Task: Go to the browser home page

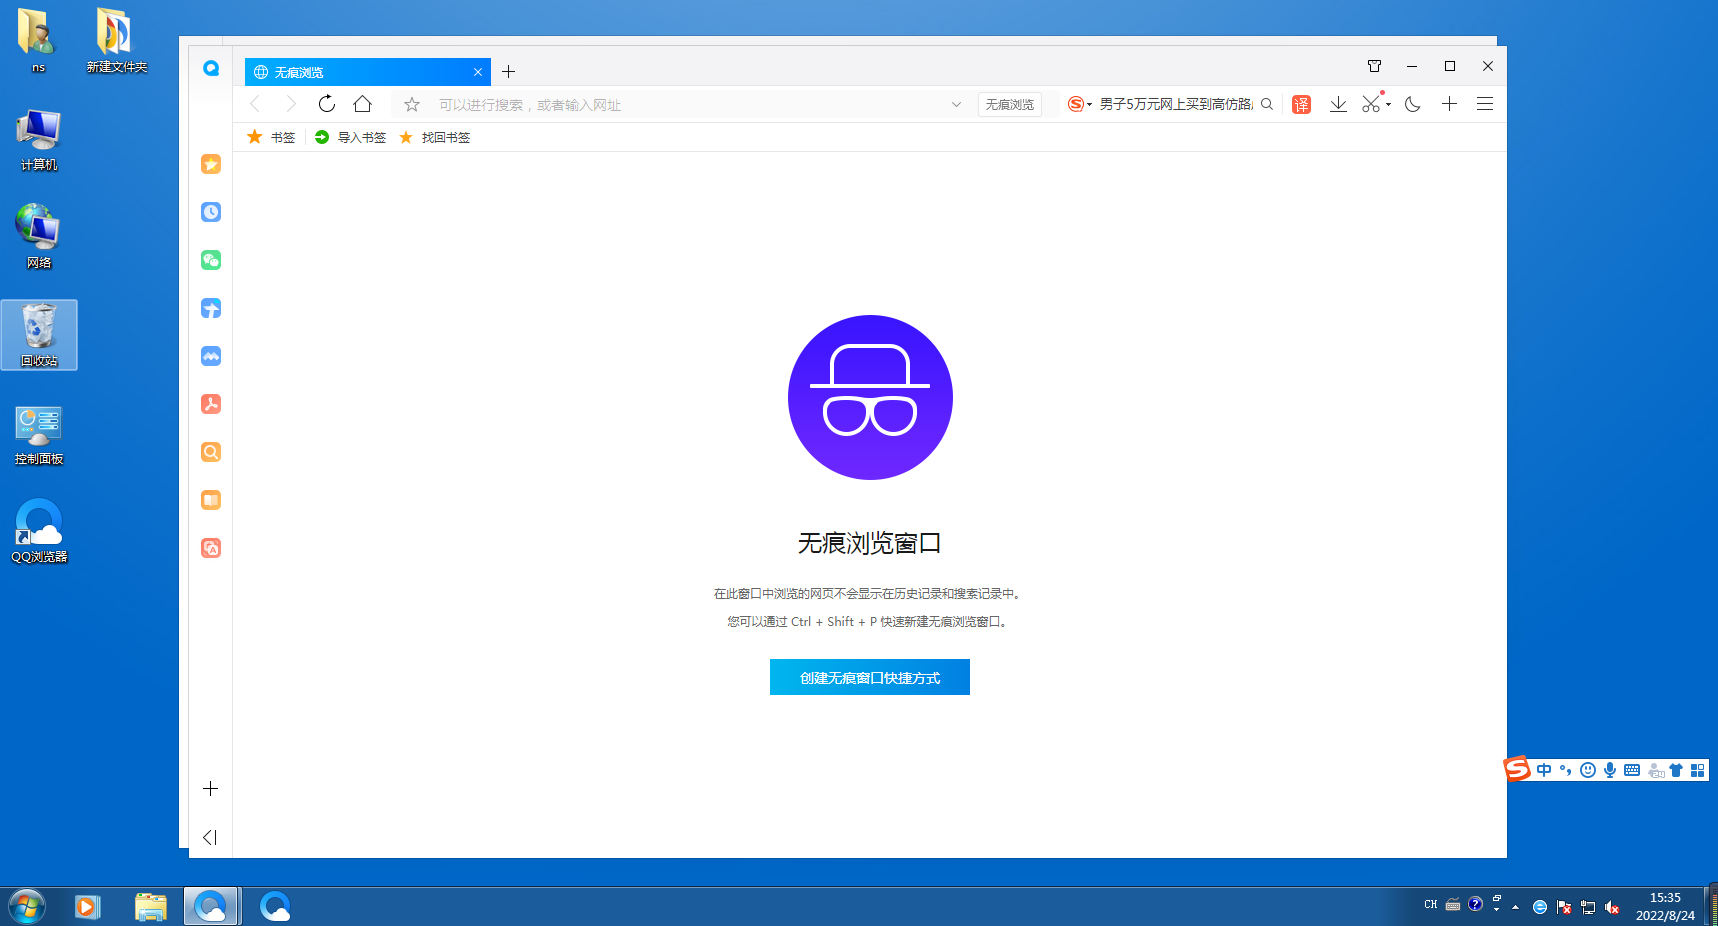Action: click(x=363, y=104)
